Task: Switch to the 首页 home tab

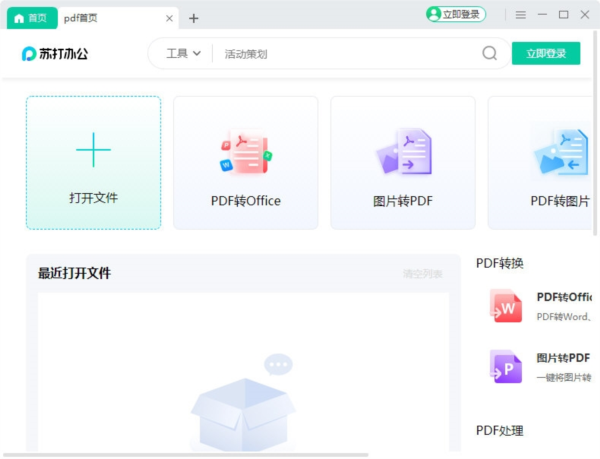Action: (x=32, y=18)
